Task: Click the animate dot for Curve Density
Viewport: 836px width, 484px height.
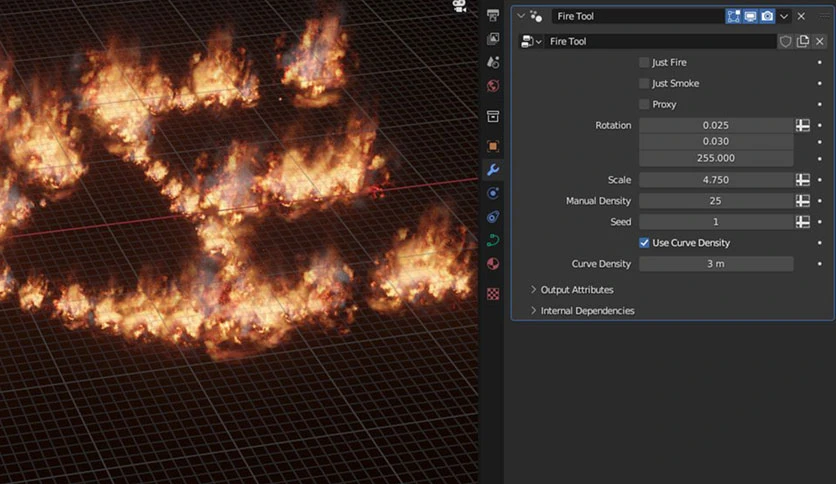Action: (x=819, y=264)
